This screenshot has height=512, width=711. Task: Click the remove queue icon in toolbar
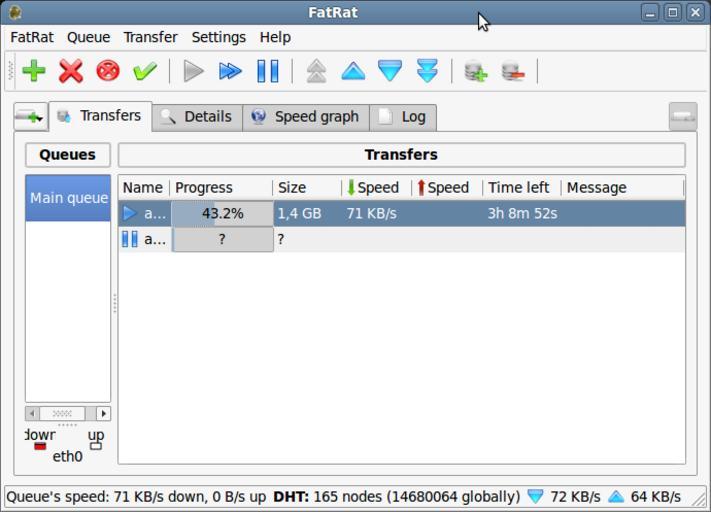click(513, 71)
